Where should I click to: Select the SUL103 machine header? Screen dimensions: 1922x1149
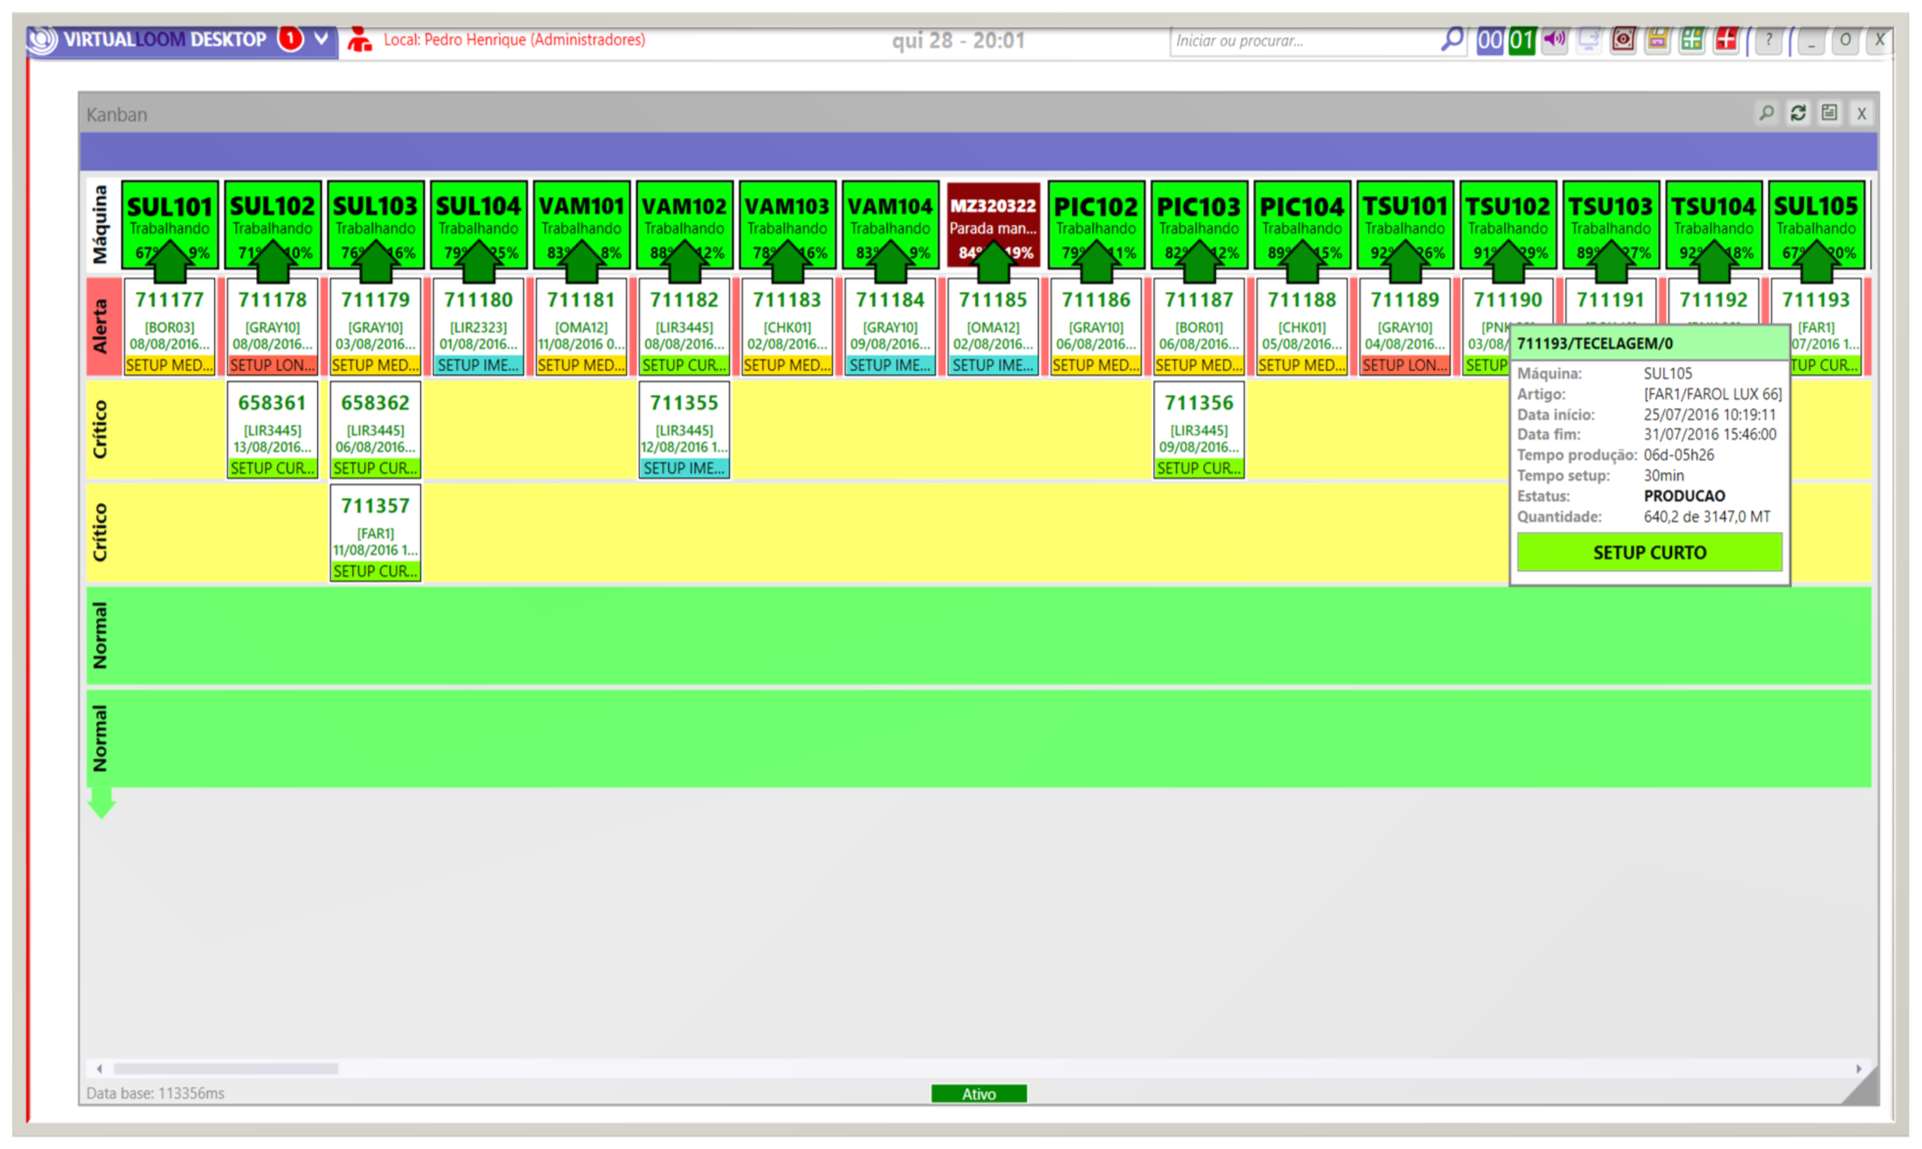(x=375, y=224)
